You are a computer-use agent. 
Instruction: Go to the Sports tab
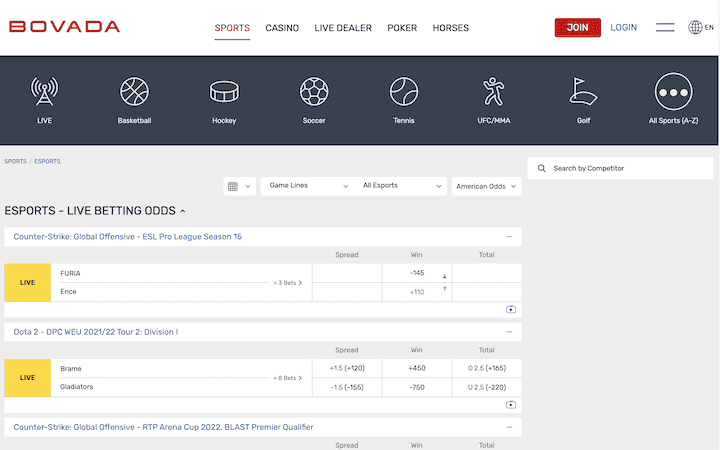pyautogui.click(x=232, y=28)
